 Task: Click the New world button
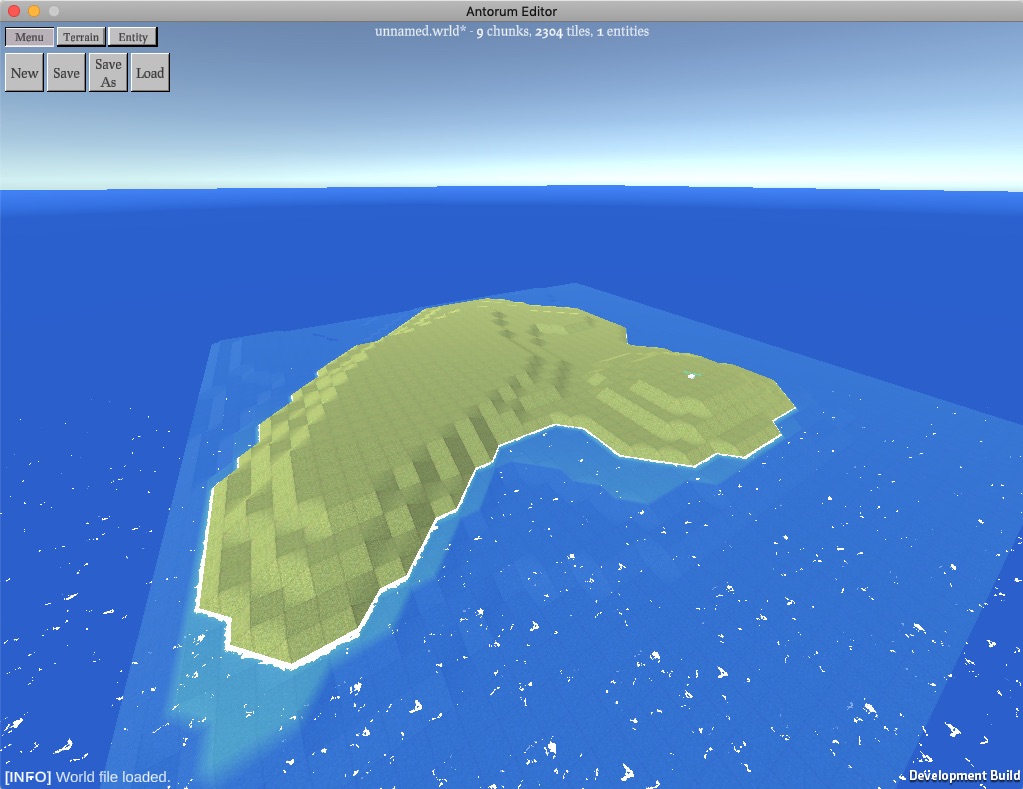point(25,73)
